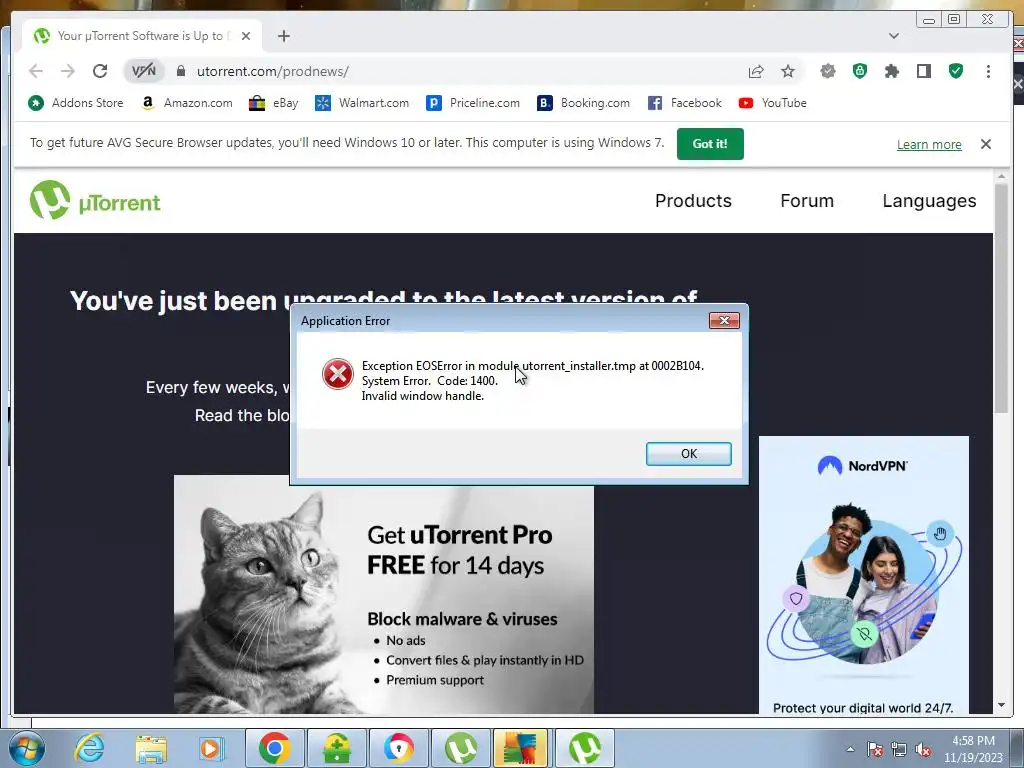Open the browser three-dot menu
This screenshot has height=768, width=1024.
point(988,71)
